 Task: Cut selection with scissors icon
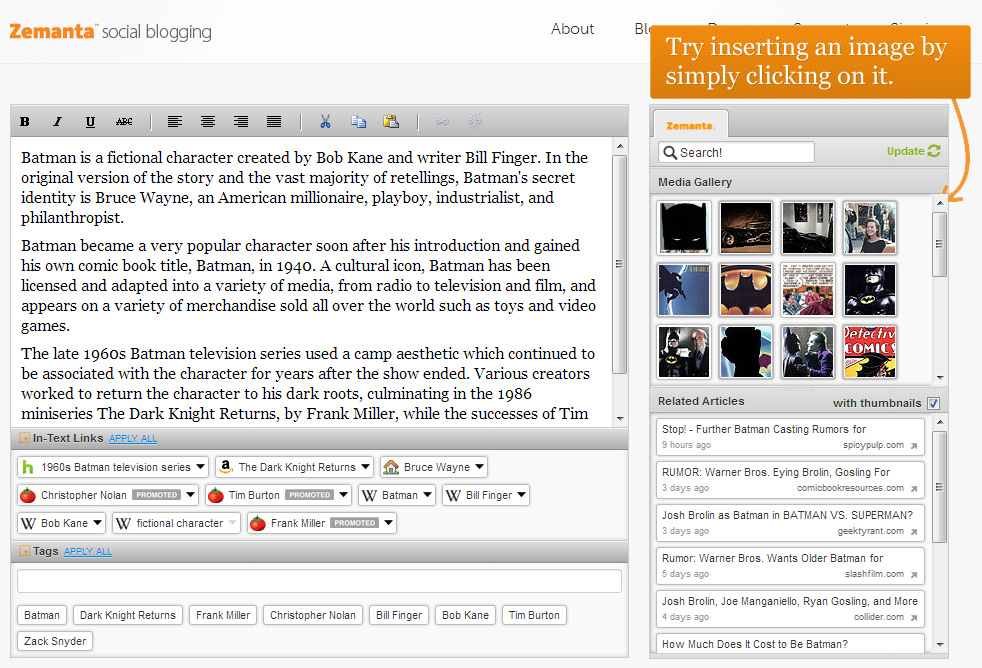point(325,121)
